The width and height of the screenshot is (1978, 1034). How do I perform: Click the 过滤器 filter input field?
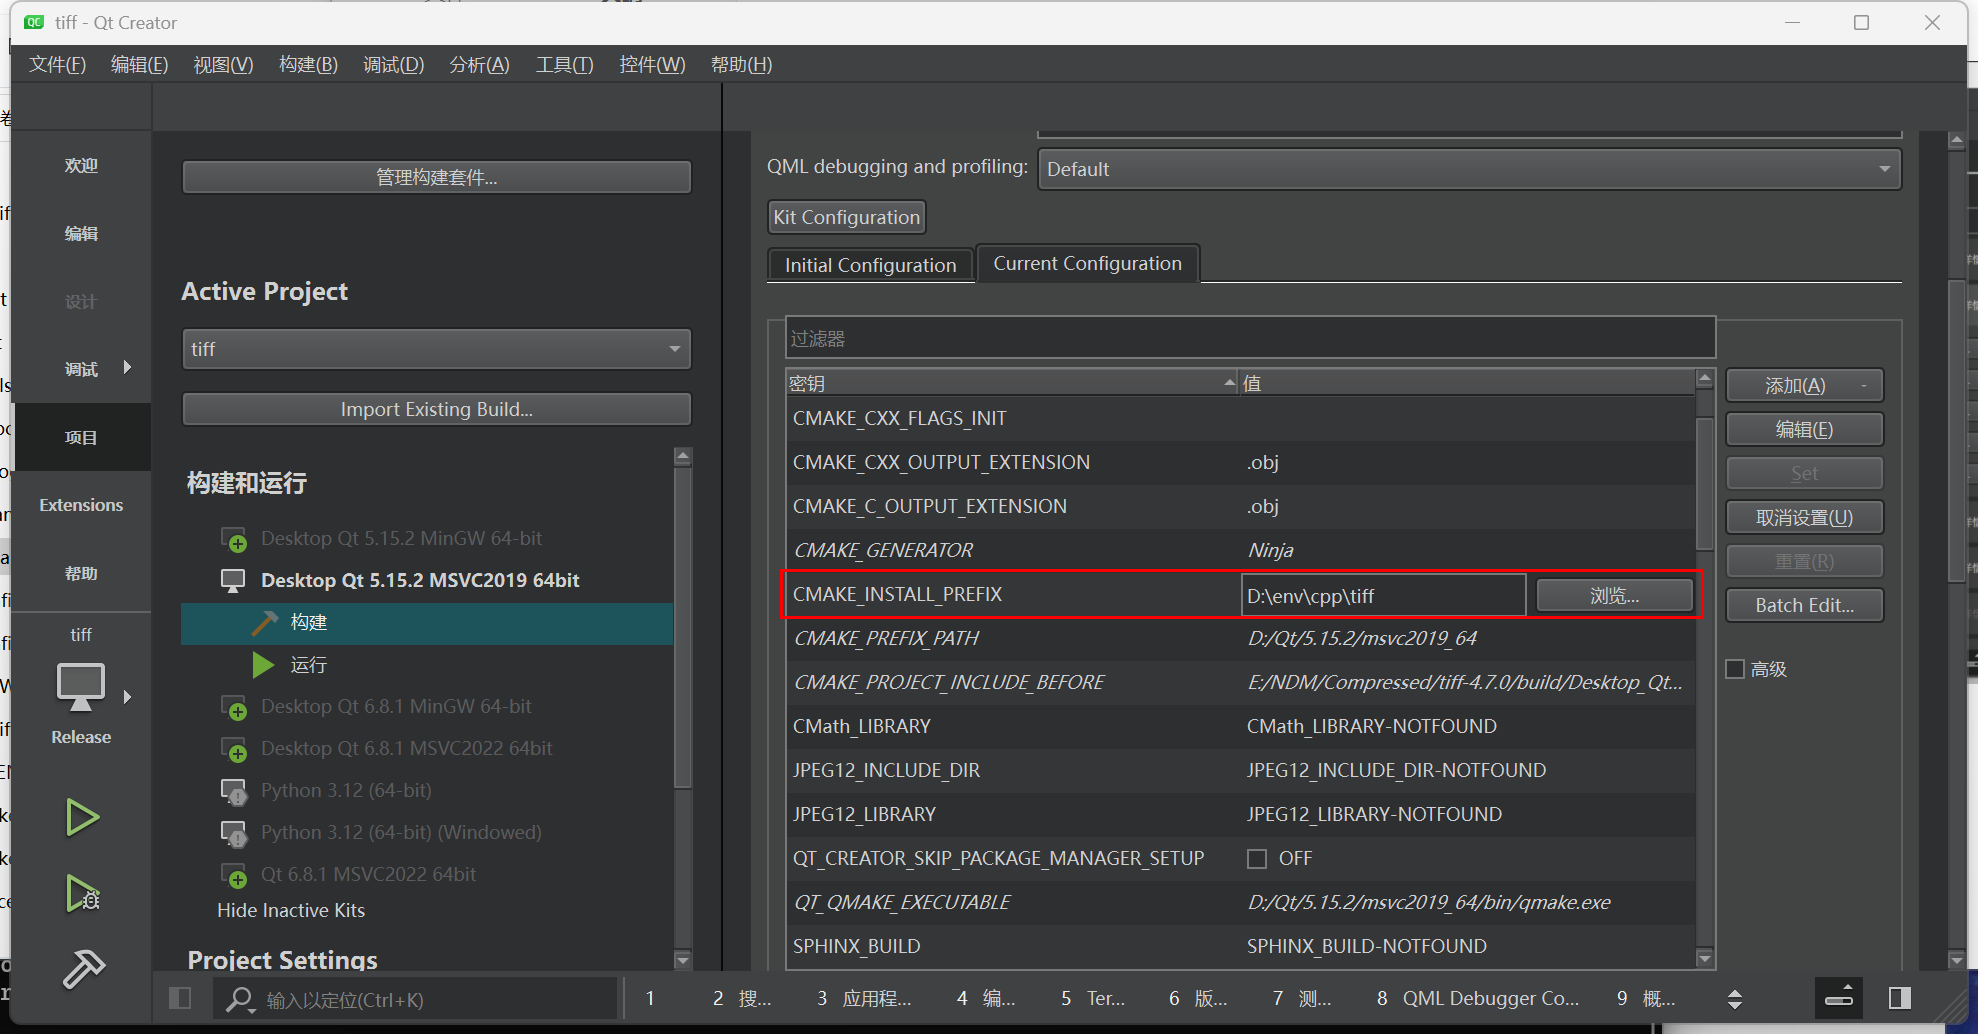coord(1250,339)
